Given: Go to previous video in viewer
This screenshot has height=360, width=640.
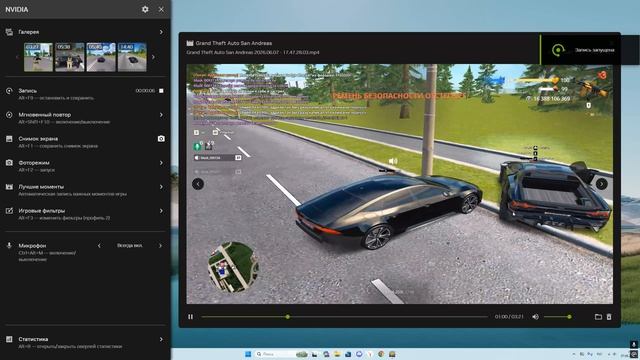Looking at the screenshot, I should 198,184.
